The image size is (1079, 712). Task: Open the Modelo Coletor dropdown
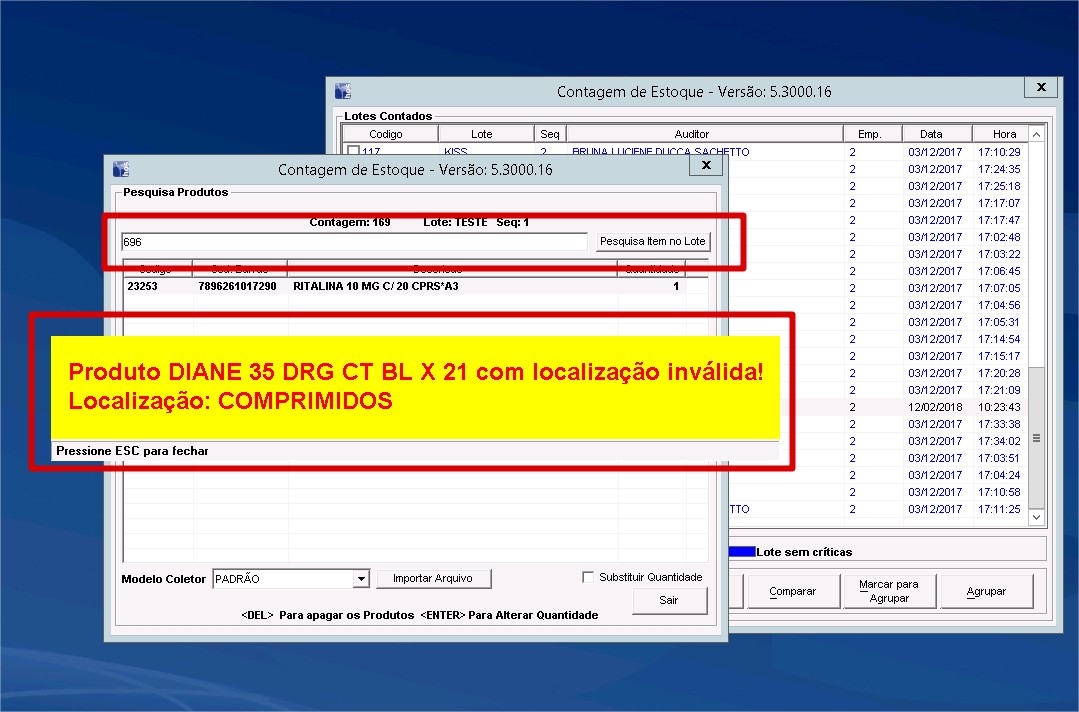click(x=361, y=579)
